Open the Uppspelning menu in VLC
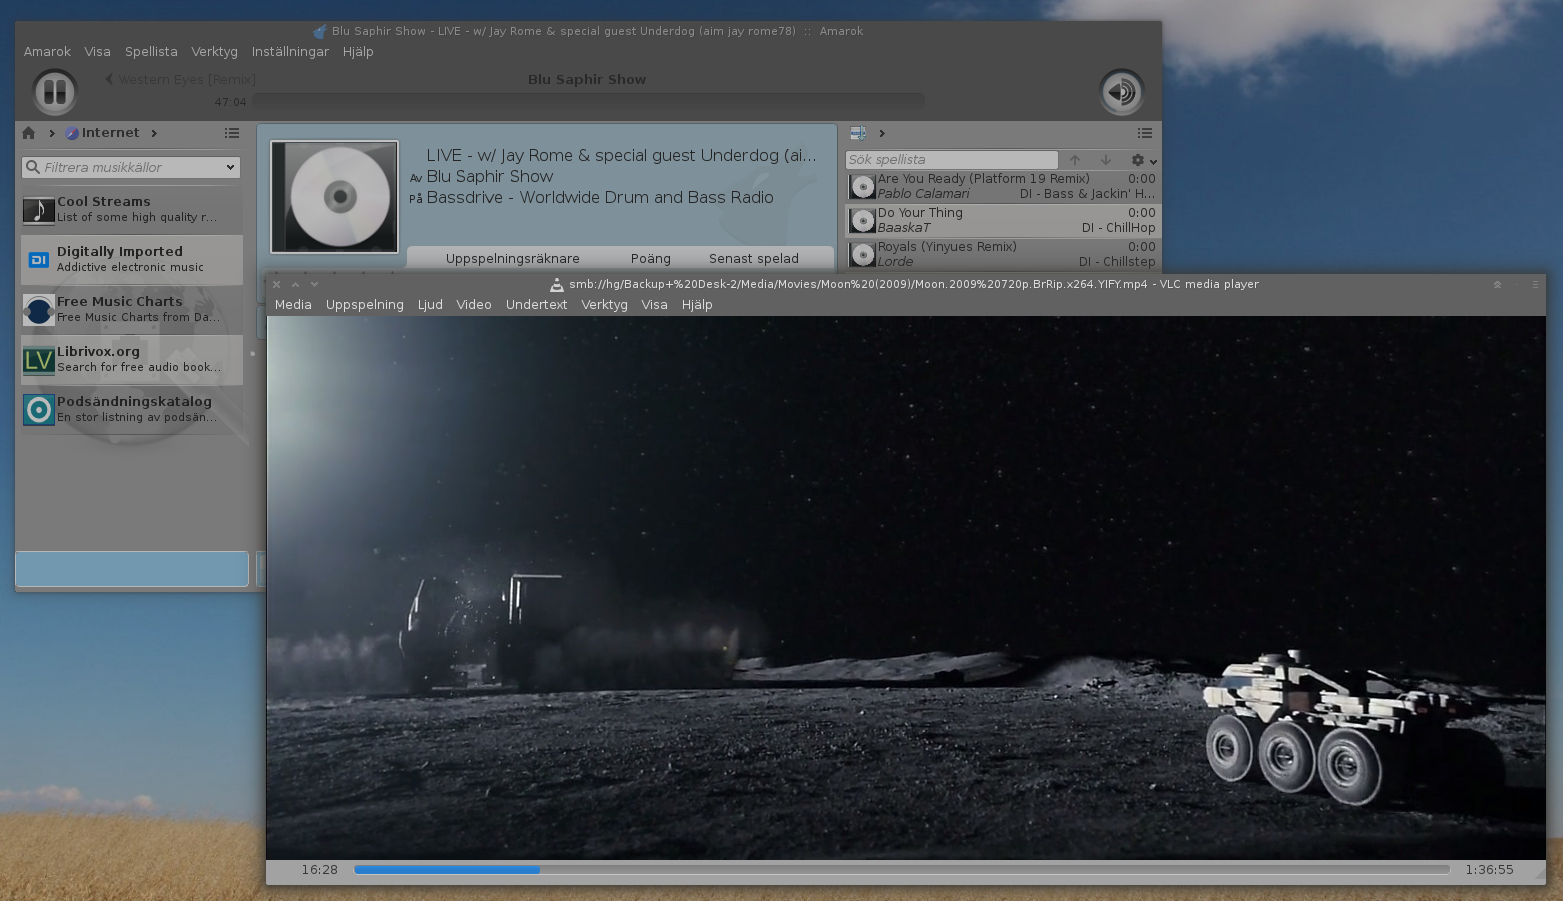This screenshot has height=901, width=1563. point(365,304)
